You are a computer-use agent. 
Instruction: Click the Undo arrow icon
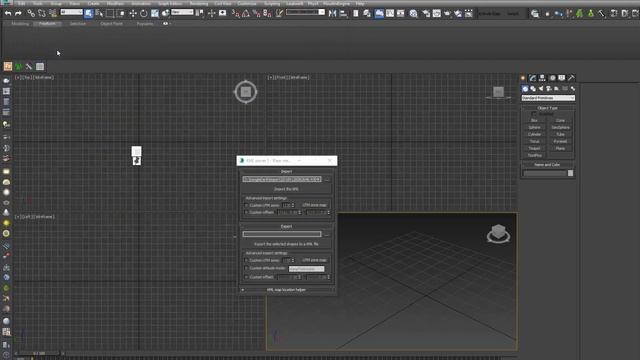pos(8,13)
